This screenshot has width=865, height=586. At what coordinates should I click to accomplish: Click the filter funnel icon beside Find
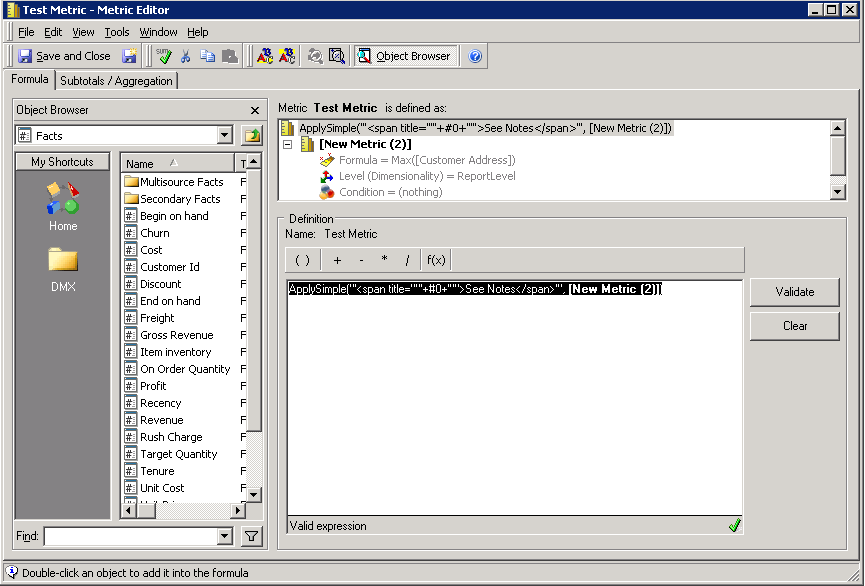(x=252, y=537)
